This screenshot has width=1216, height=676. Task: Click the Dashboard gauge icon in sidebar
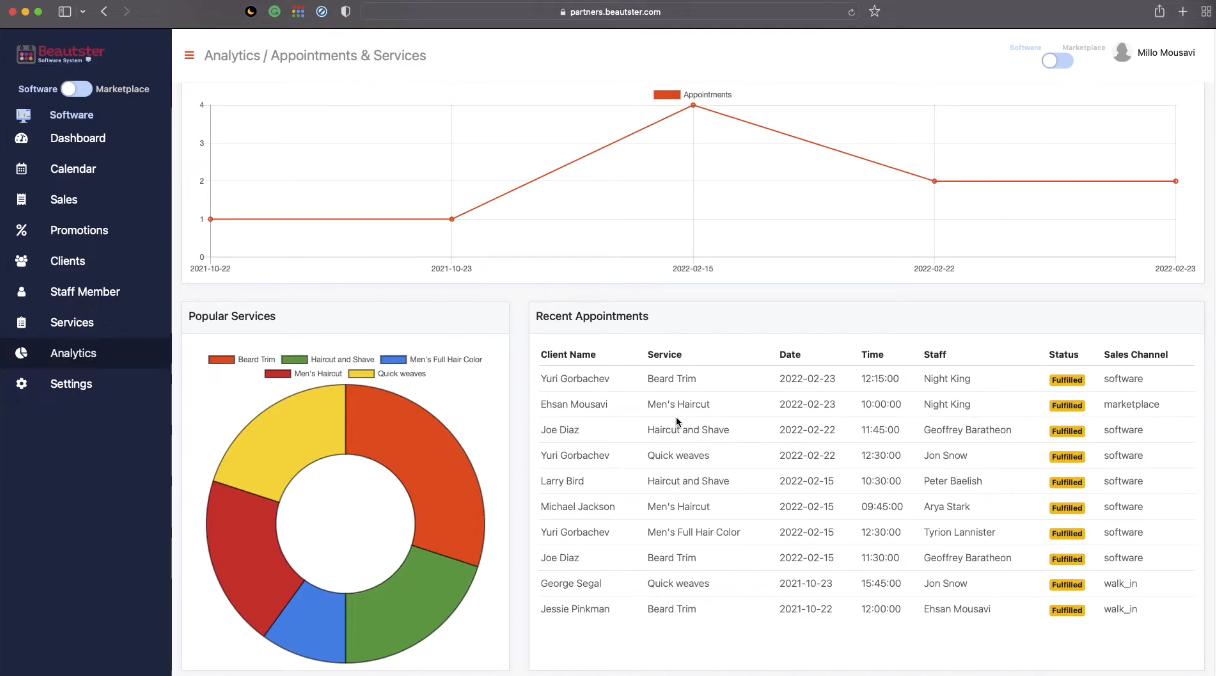pos(22,138)
